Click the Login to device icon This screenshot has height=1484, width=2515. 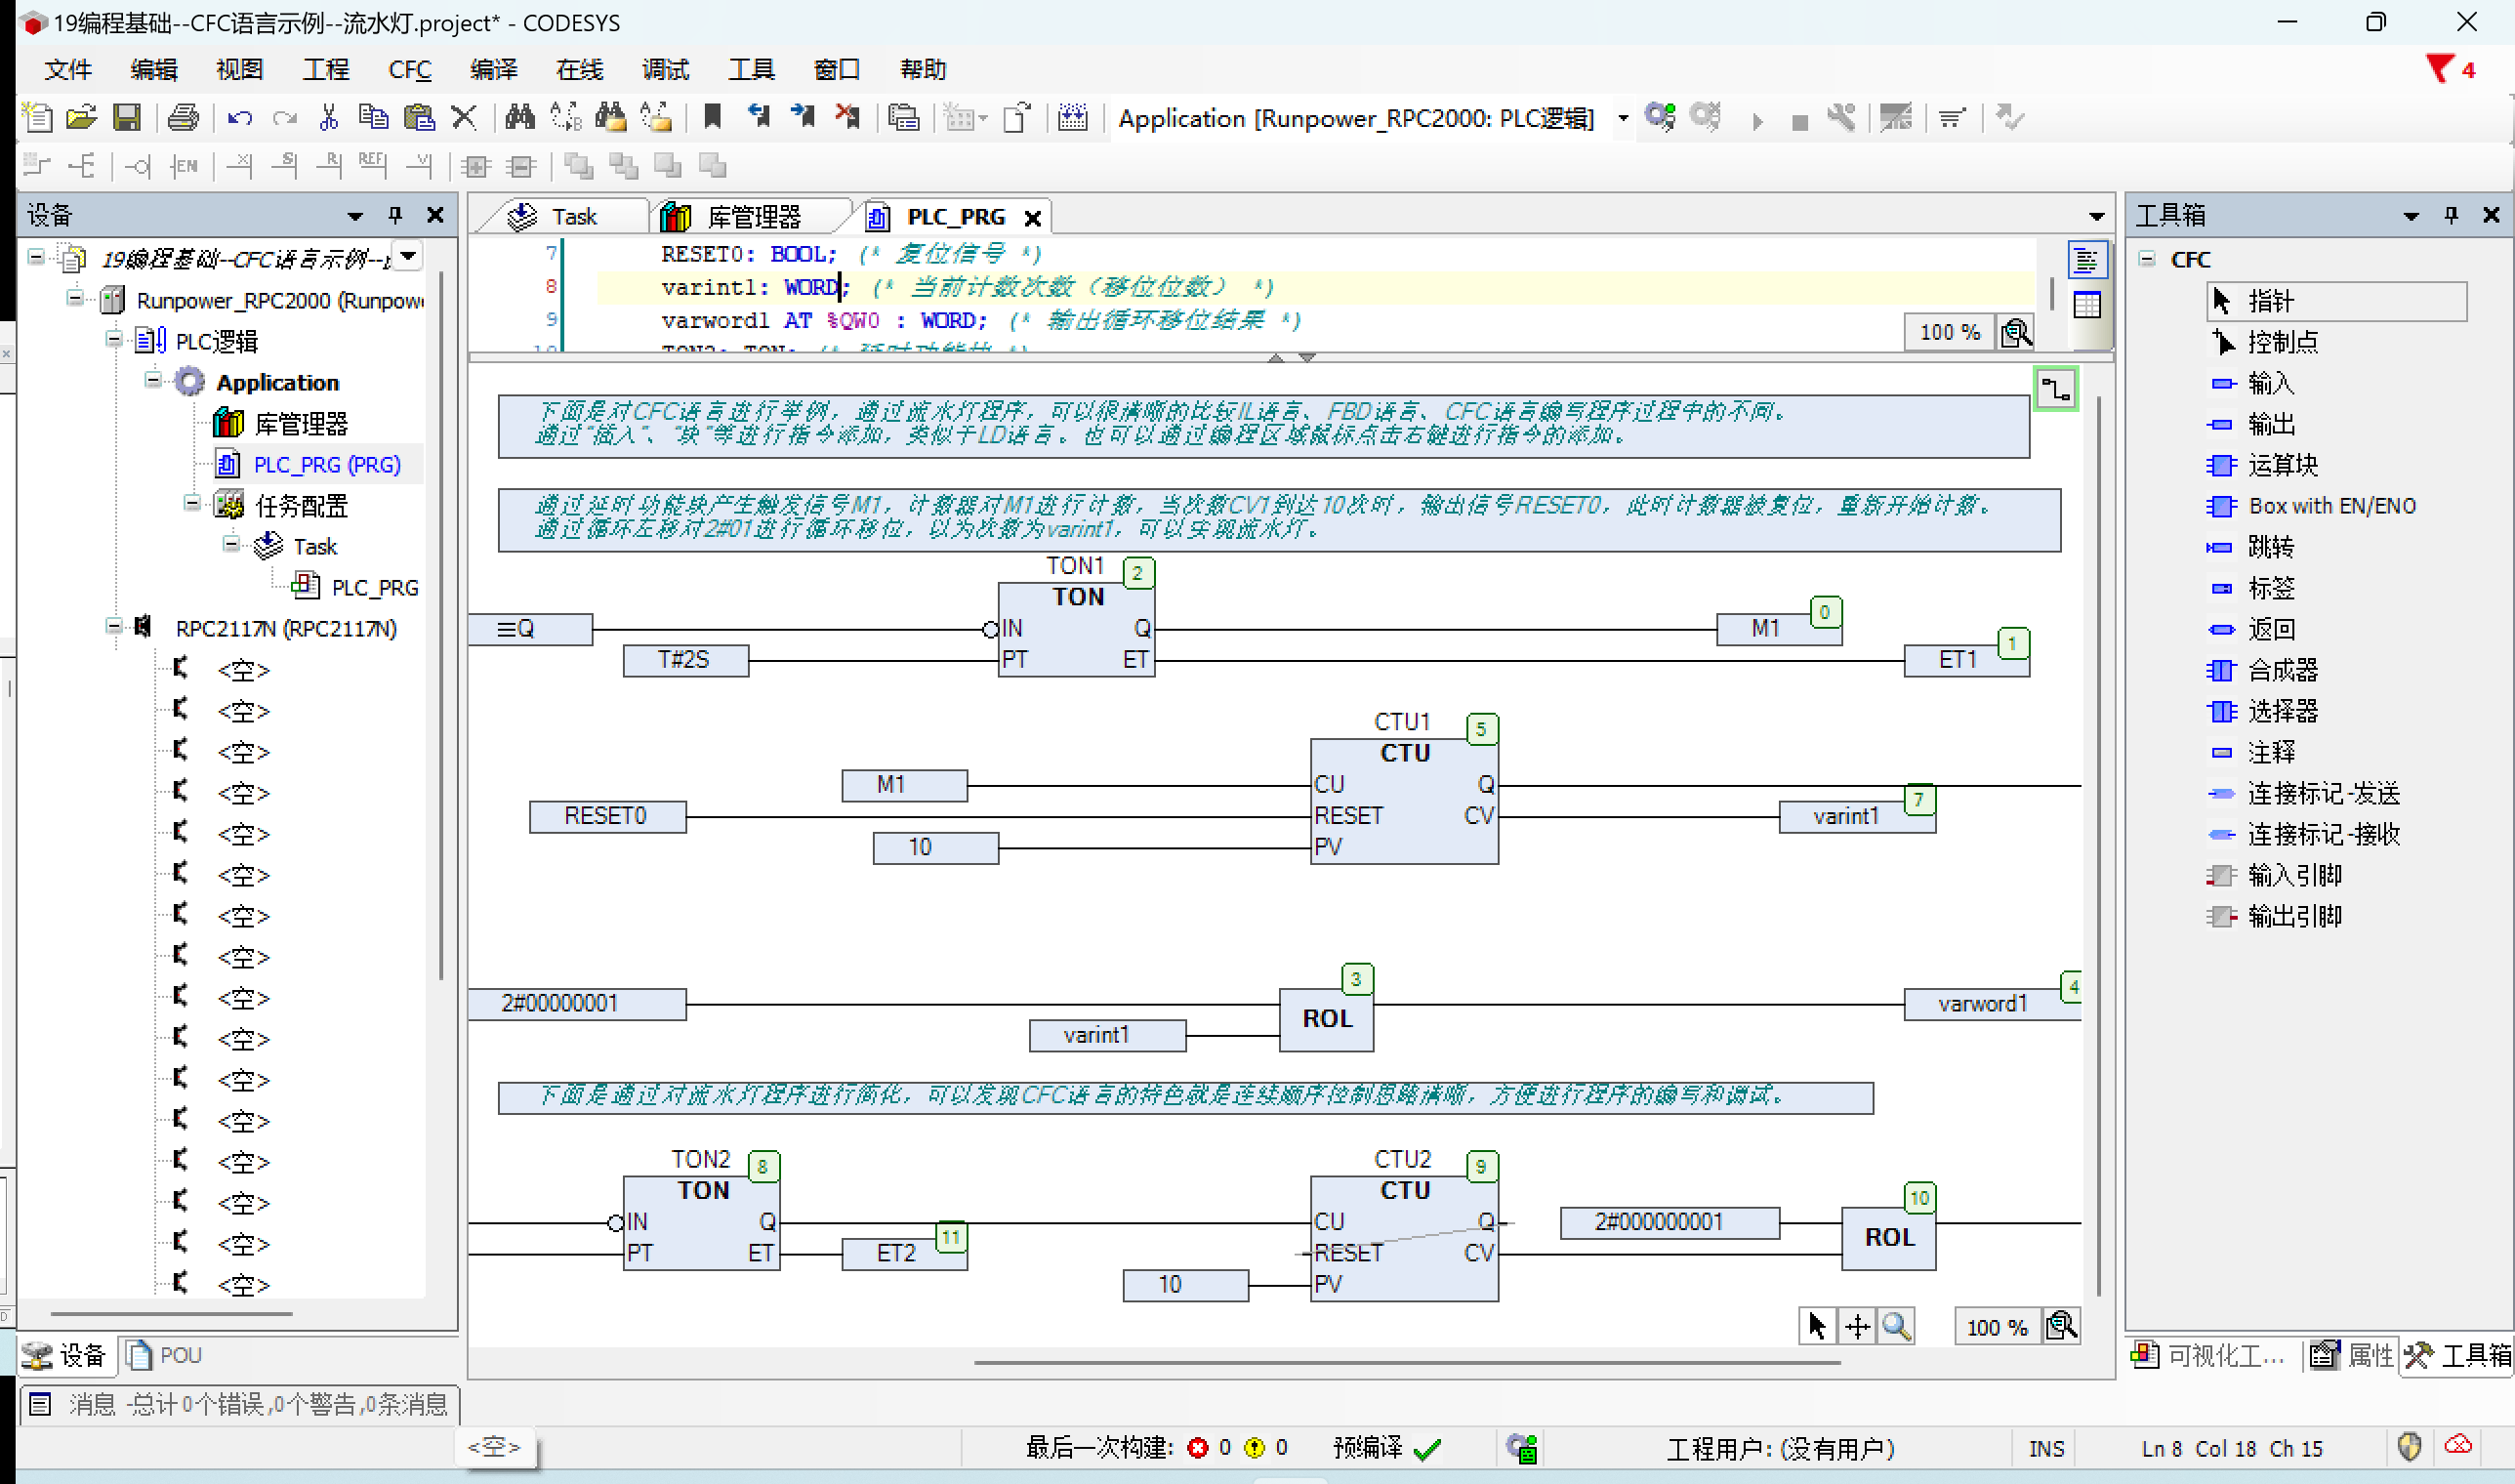pos(1661,118)
